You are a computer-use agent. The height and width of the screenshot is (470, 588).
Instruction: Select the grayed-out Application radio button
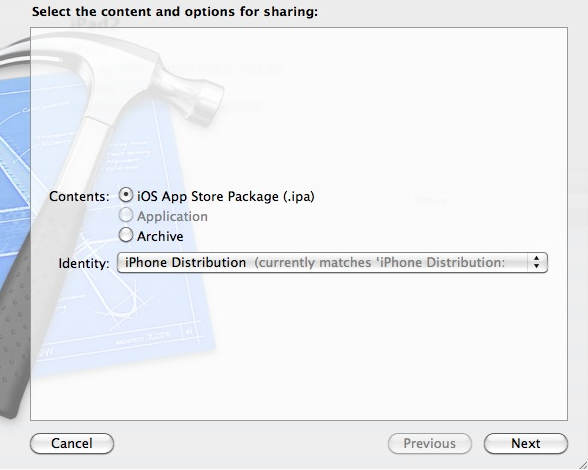click(126, 215)
